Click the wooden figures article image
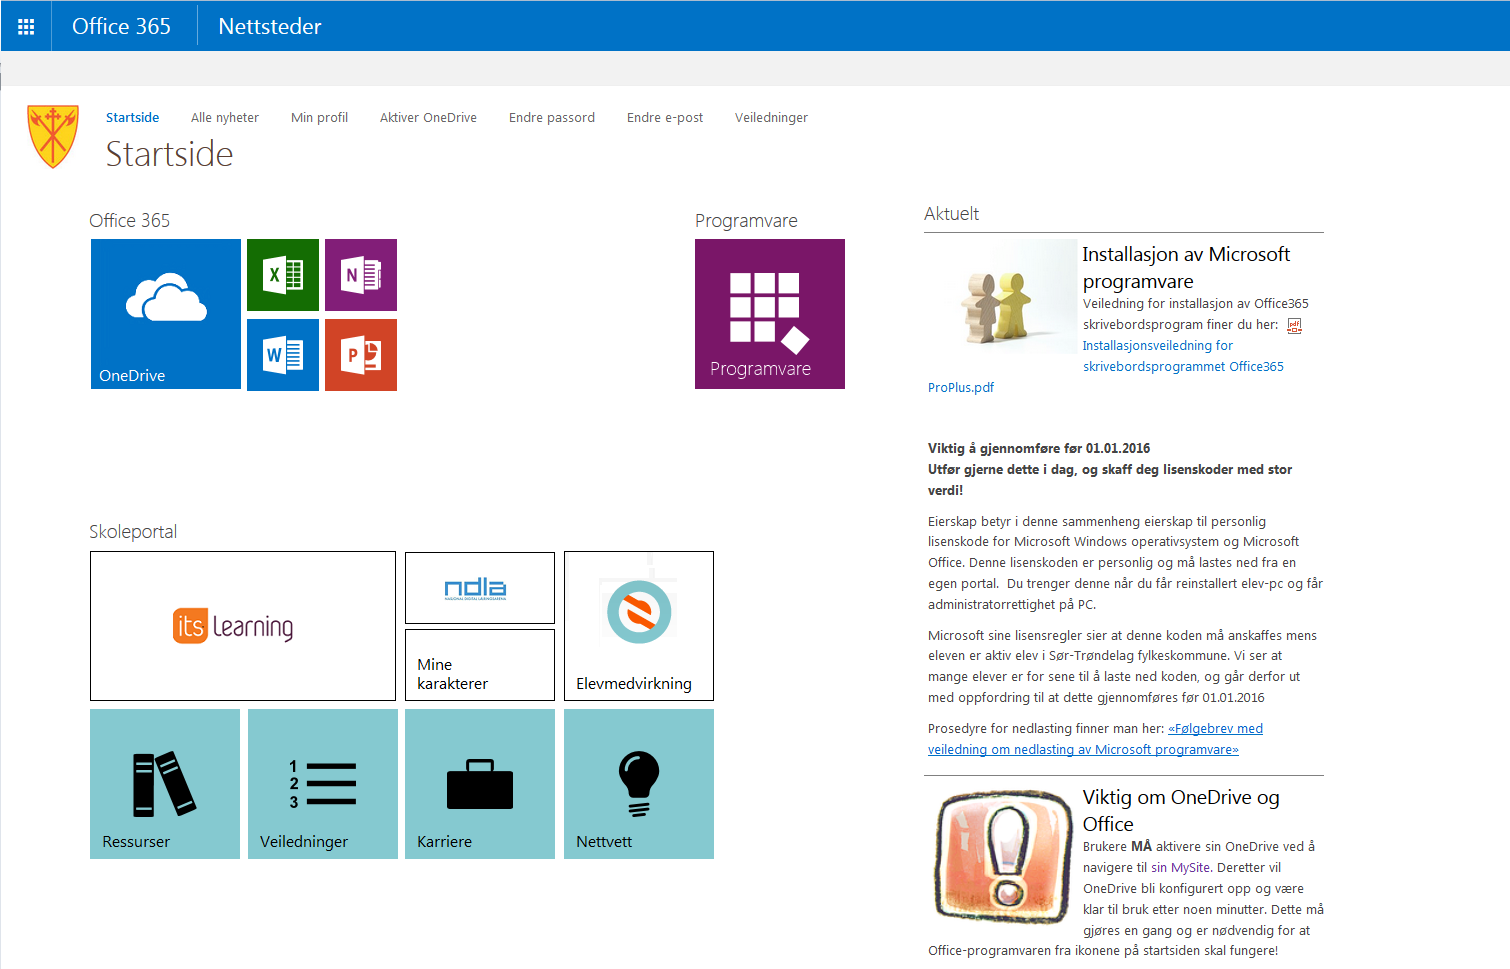 pos(1002,296)
